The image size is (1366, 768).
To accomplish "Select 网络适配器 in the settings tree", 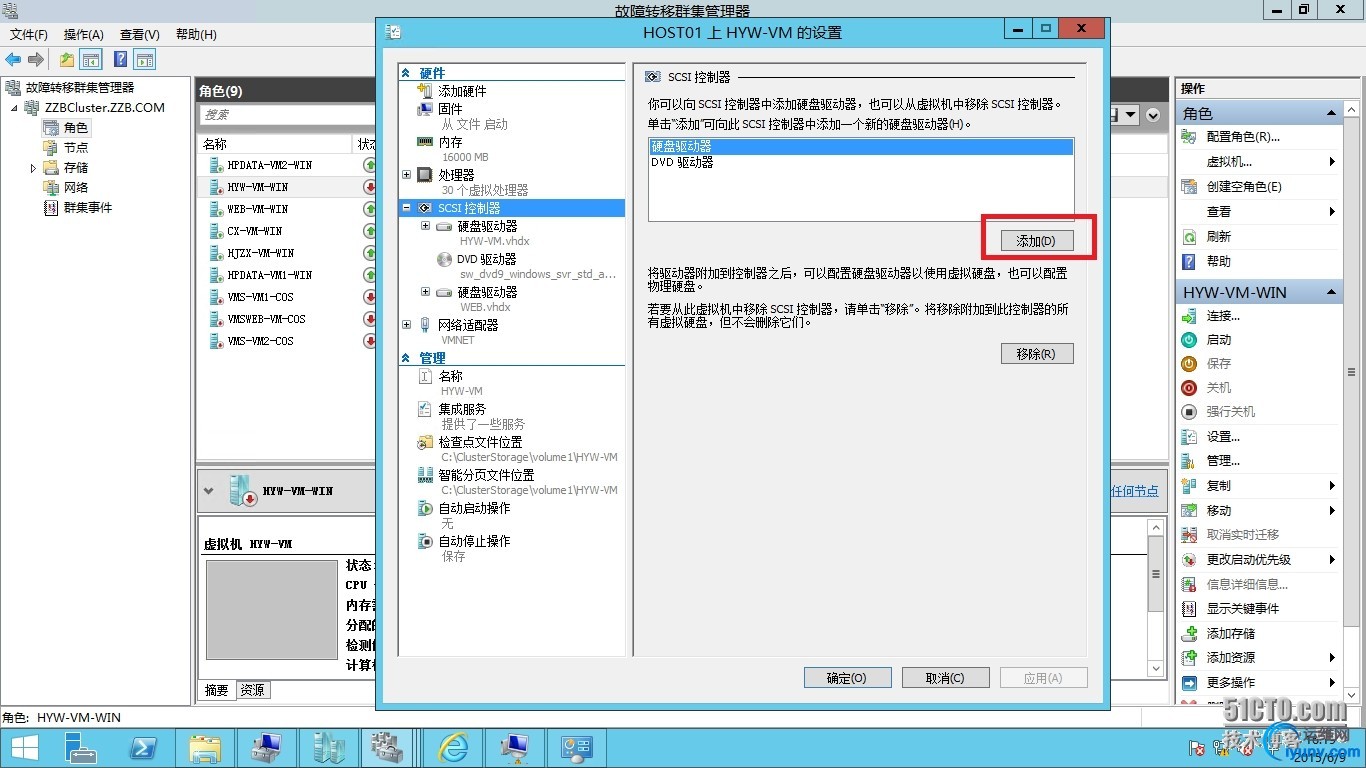I will (468, 325).
